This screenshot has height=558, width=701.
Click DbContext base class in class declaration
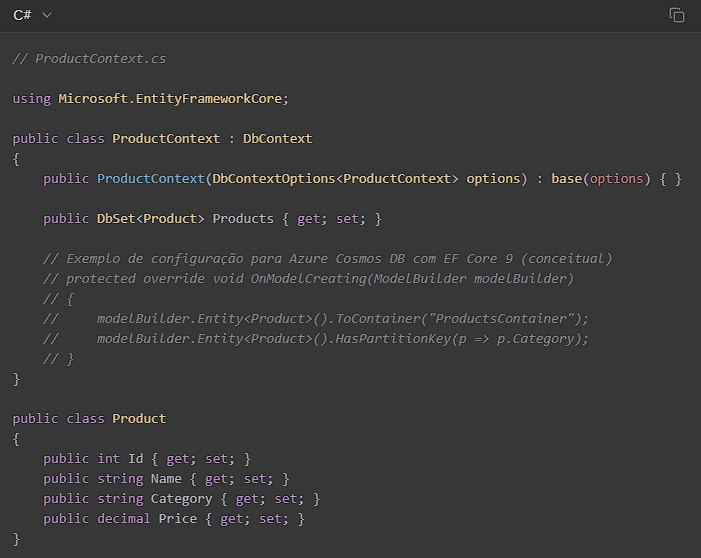point(277,138)
